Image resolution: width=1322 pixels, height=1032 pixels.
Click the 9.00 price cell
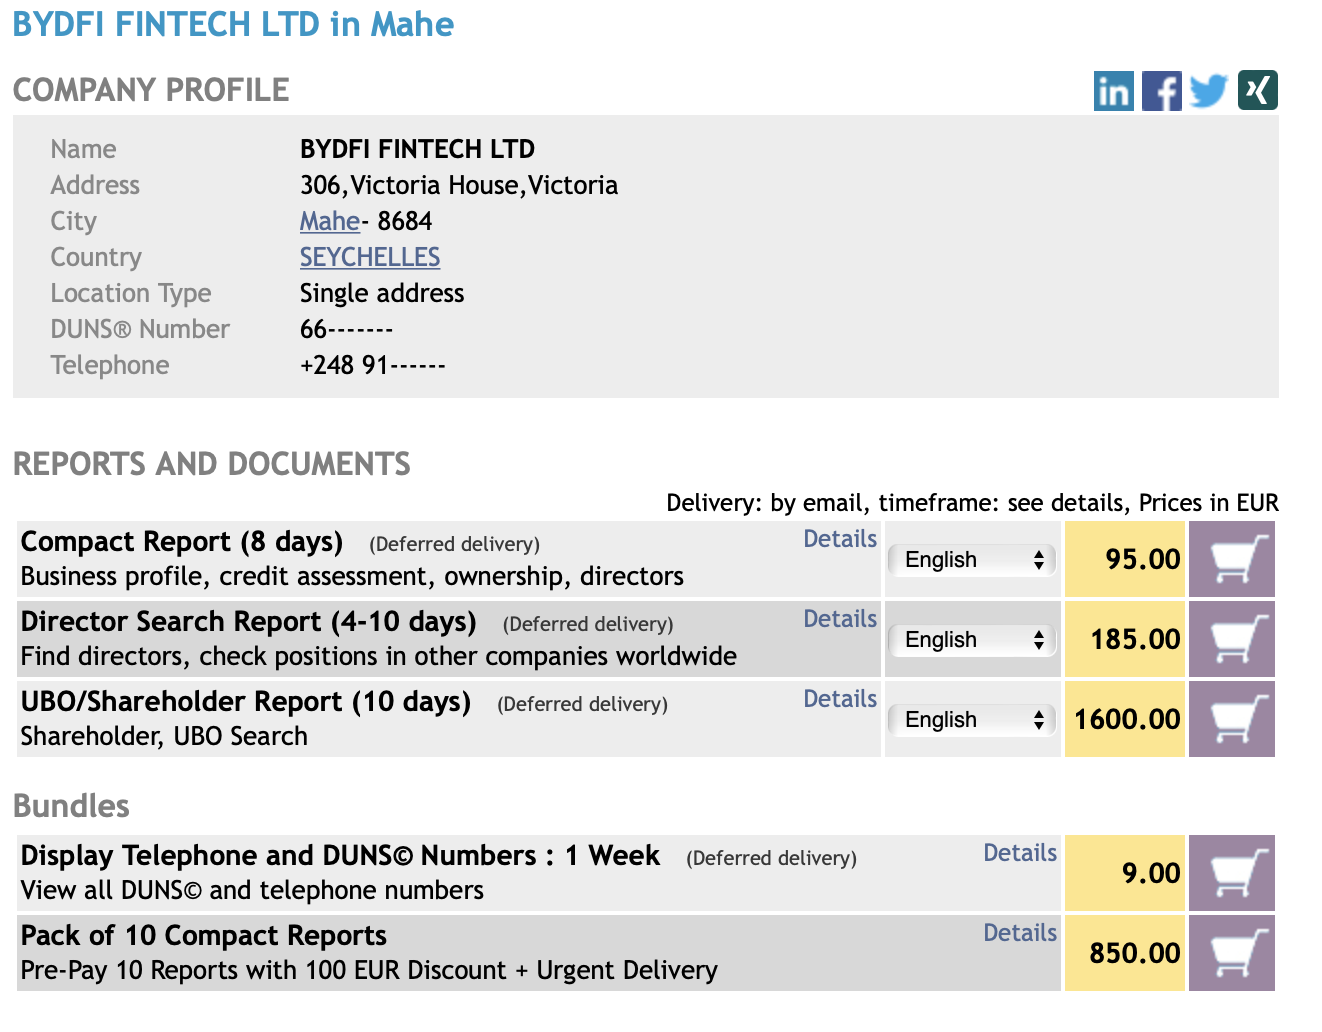(1125, 873)
